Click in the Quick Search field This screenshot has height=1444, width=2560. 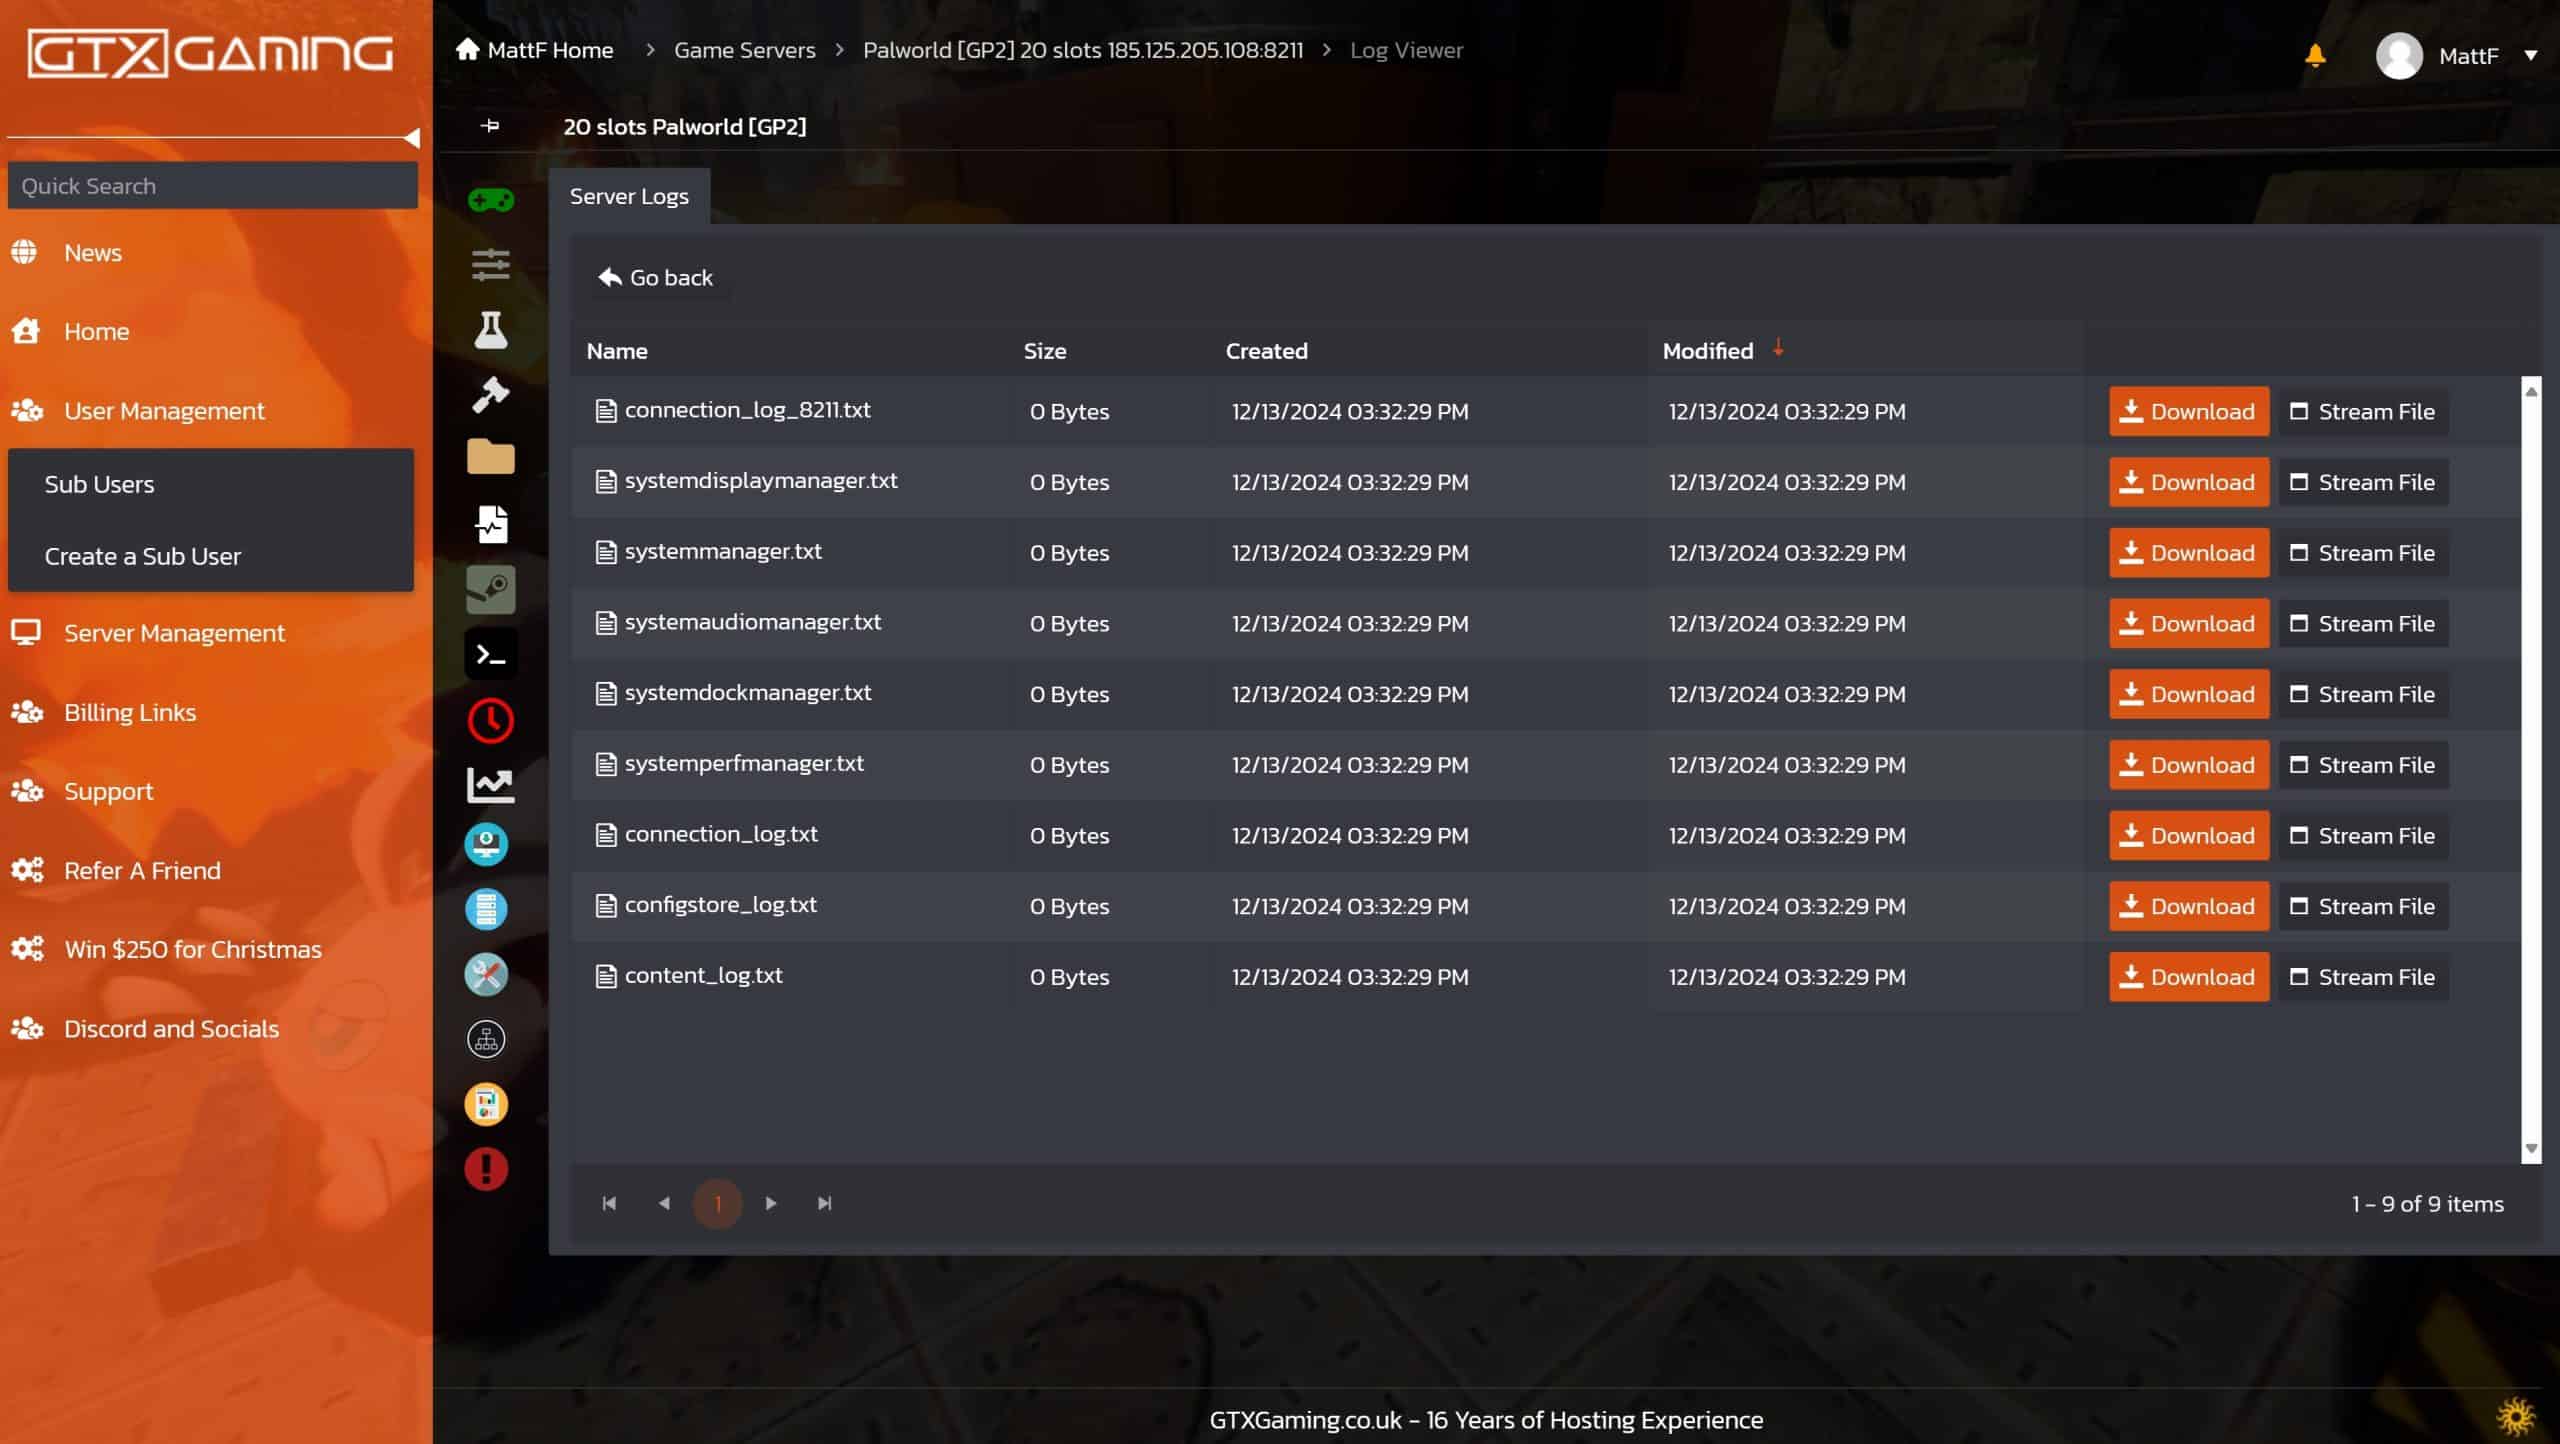click(x=212, y=186)
